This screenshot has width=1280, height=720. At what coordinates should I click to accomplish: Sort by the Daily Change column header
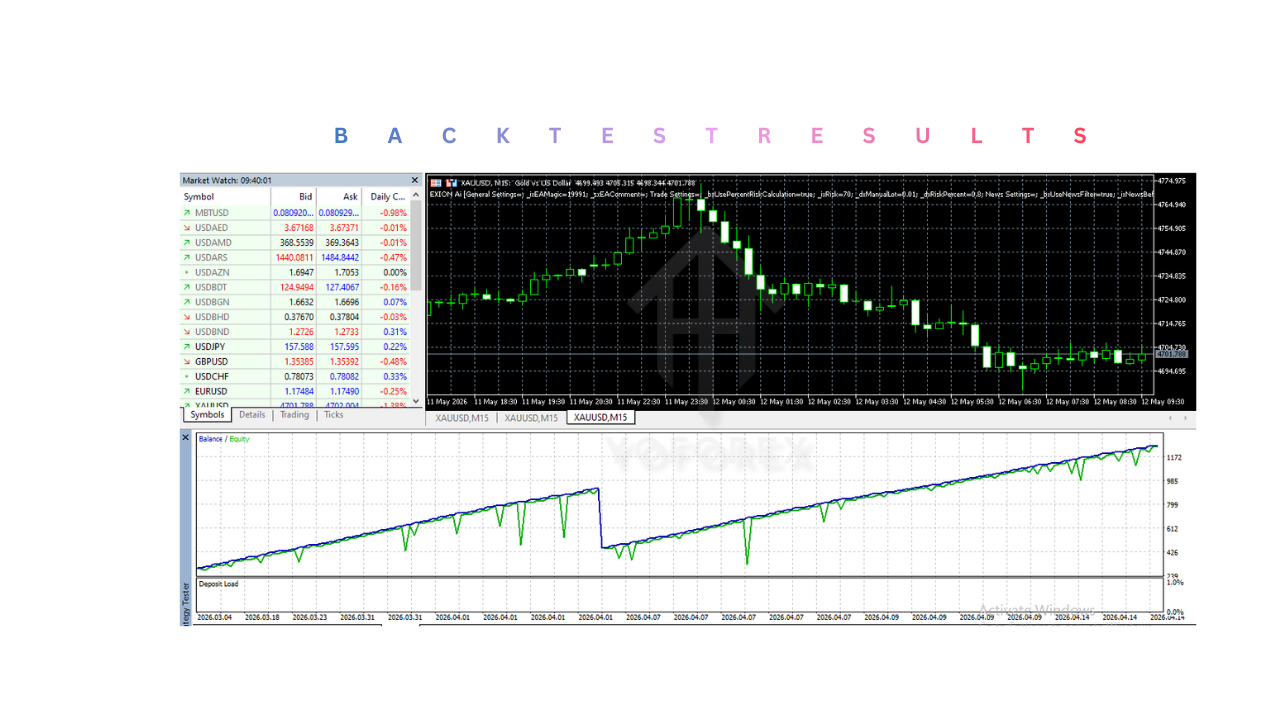pos(386,197)
